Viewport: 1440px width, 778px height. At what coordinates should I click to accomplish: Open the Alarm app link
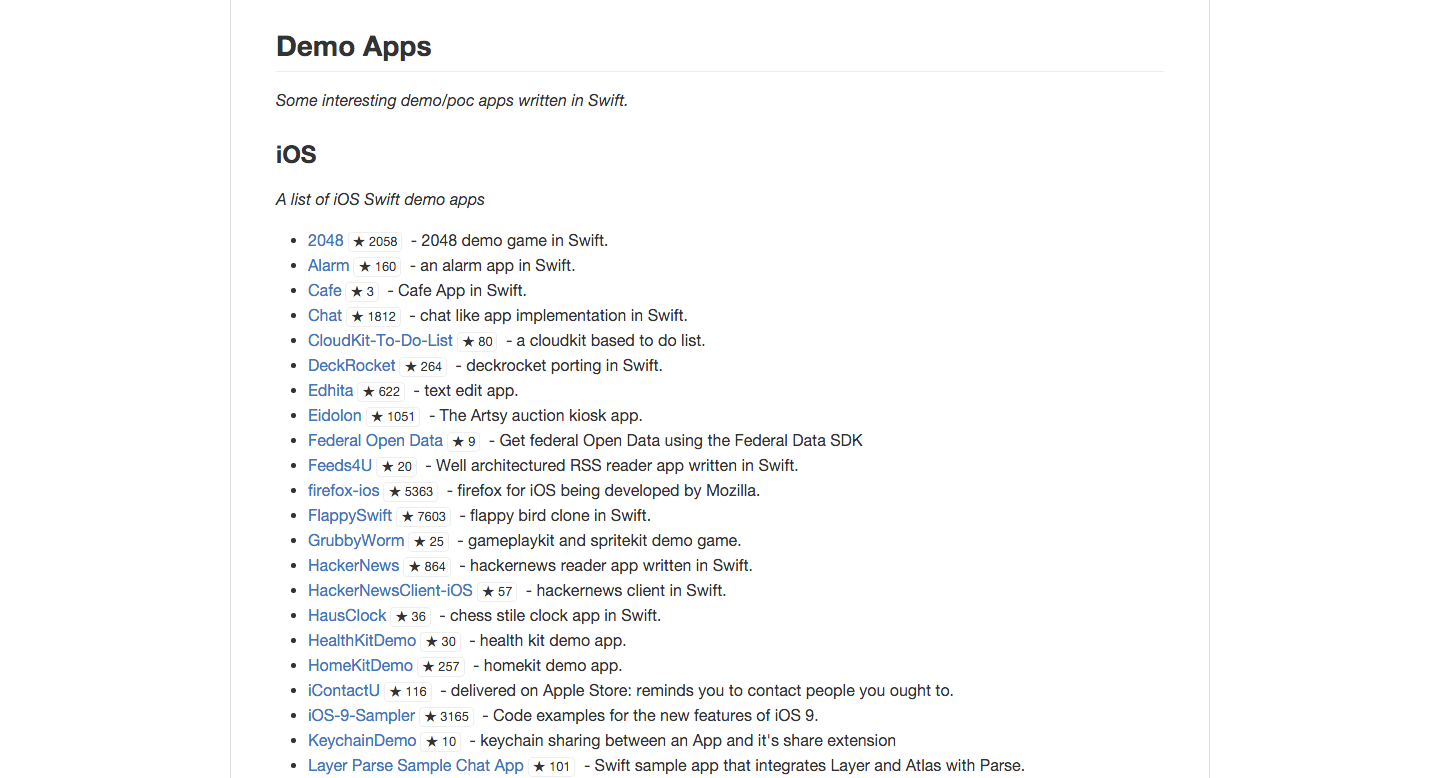click(329, 265)
